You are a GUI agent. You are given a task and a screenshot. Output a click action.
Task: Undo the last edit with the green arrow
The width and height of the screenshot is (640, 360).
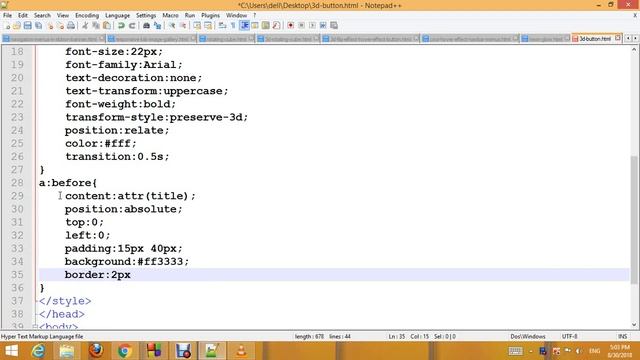pyautogui.click(x=121, y=25)
